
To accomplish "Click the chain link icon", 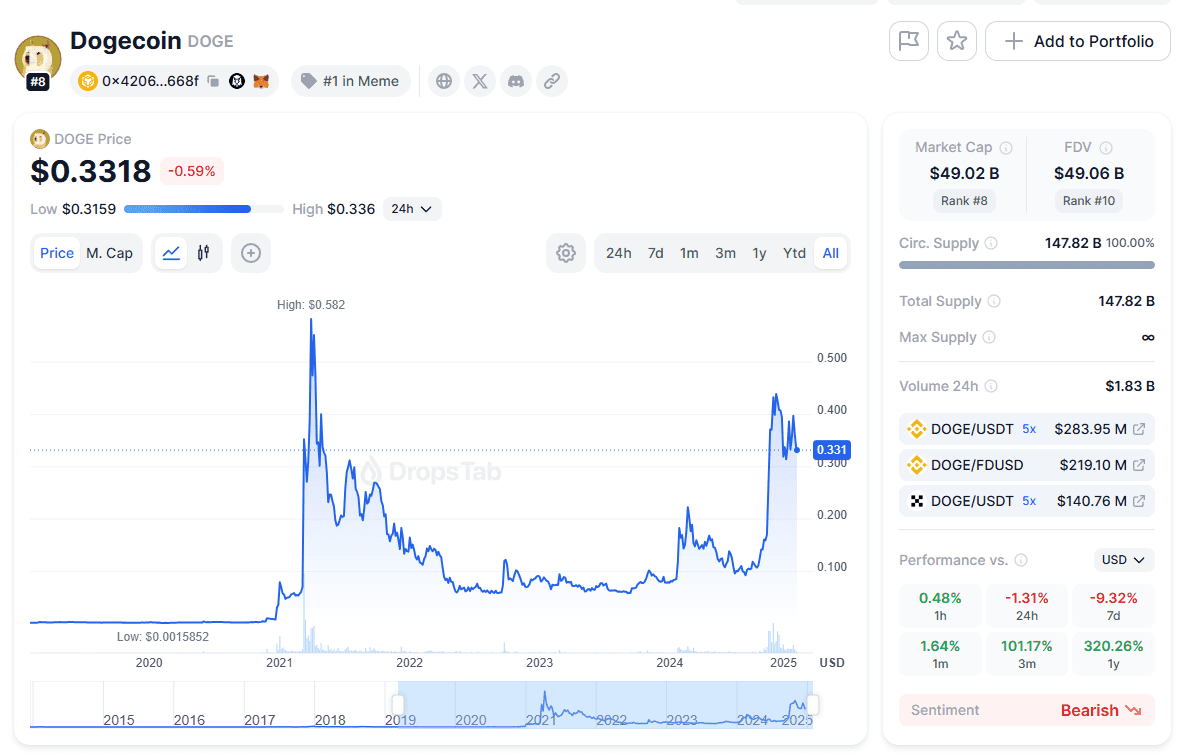I will 552,81.
